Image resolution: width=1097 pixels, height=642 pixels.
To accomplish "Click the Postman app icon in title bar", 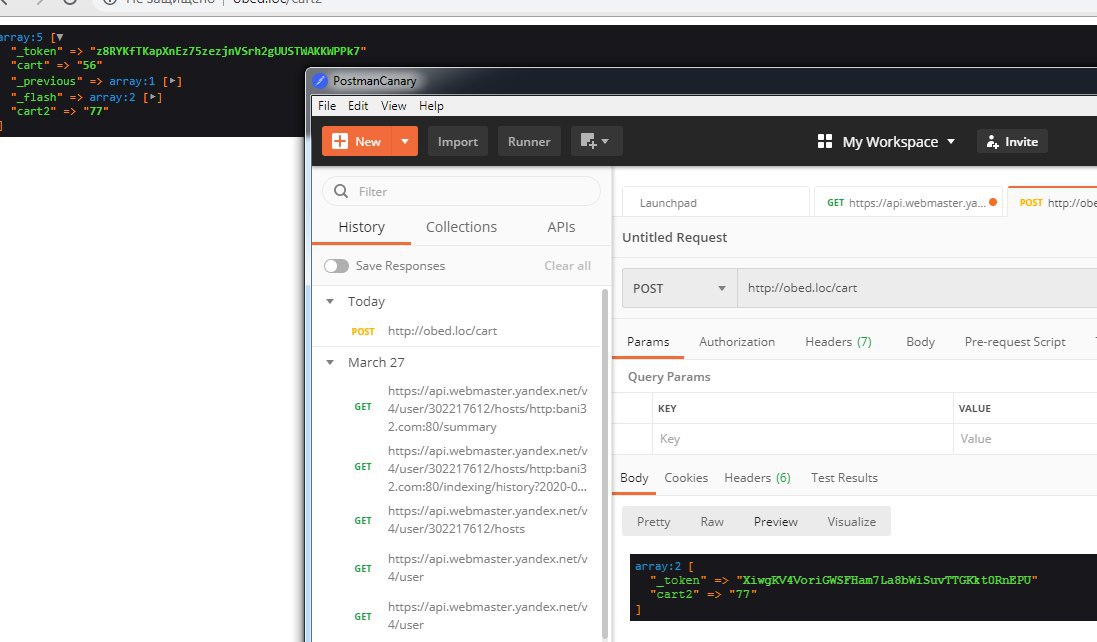I will 320,80.
